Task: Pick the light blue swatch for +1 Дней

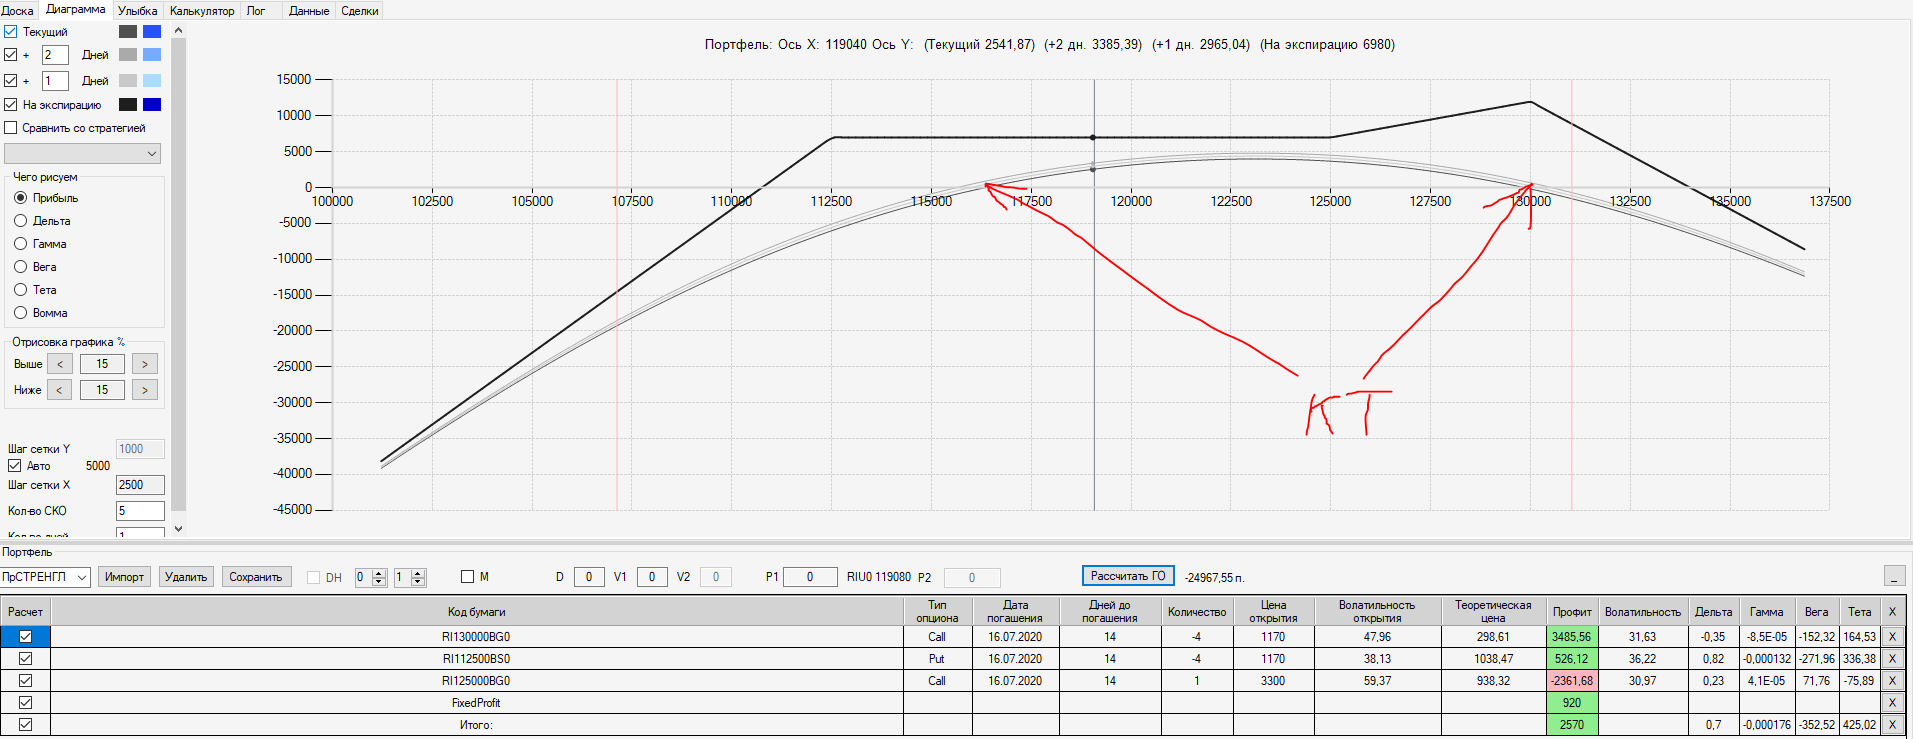Action: pos(152,81)
